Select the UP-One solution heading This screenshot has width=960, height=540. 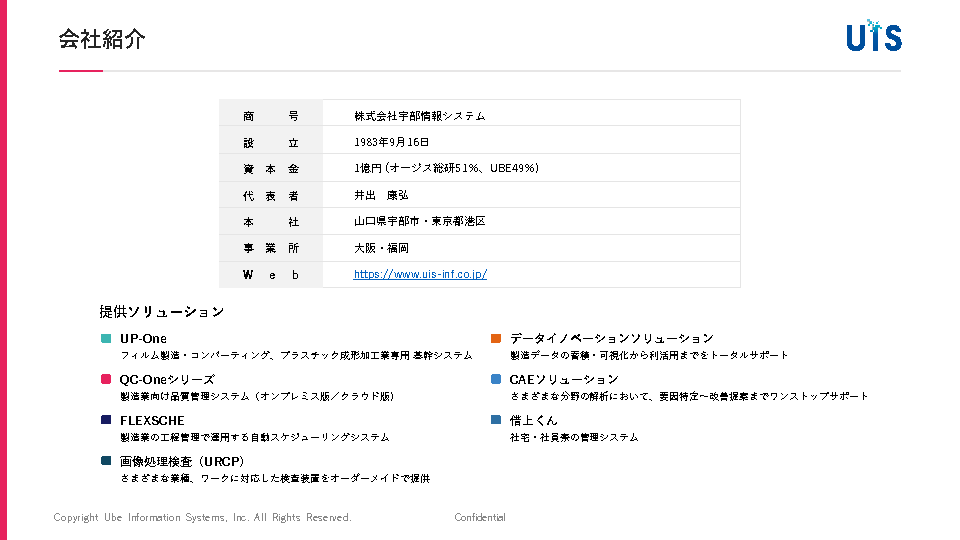tap(143, 338)
